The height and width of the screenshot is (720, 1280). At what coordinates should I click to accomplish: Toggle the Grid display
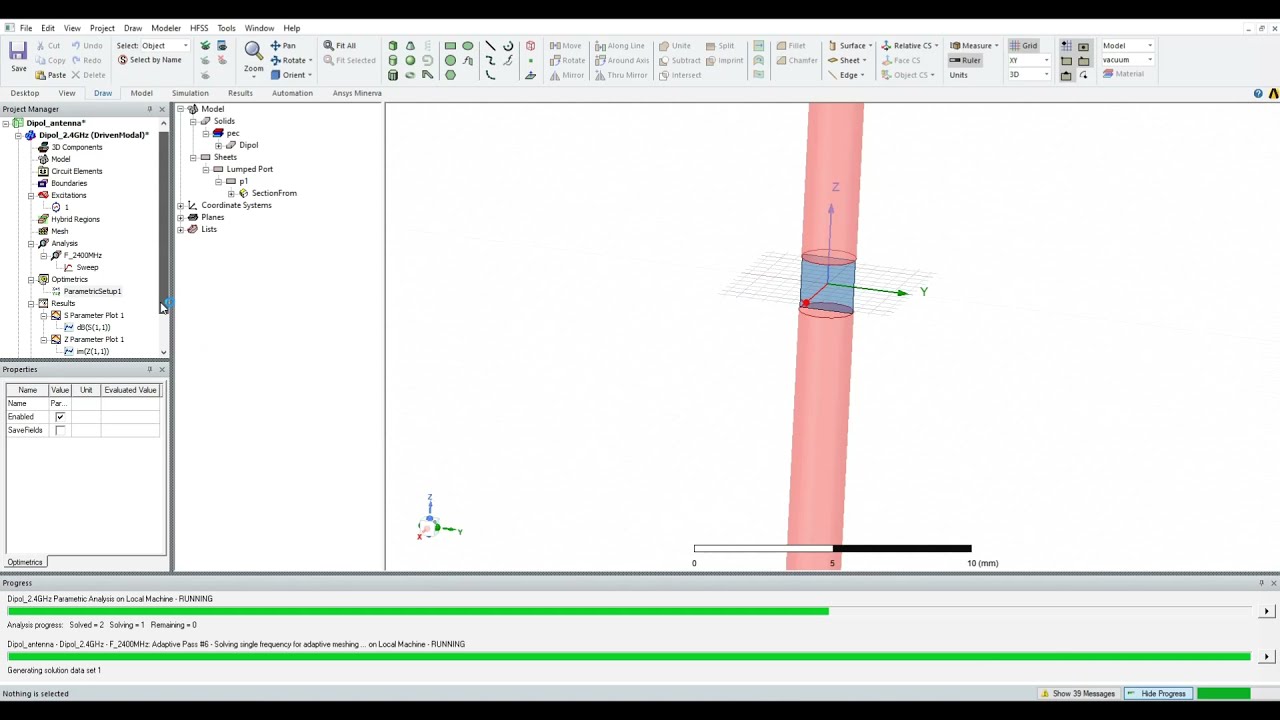click(1023, 45)
